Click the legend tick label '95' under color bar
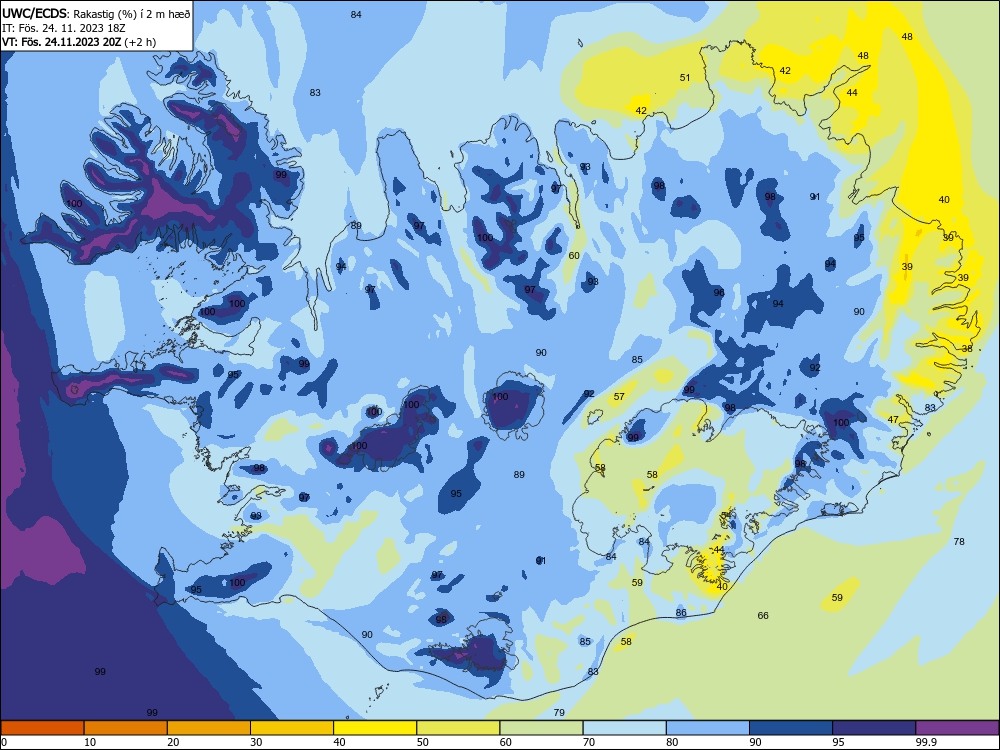This screenshot has width=1000, height=750. point(838,742)
